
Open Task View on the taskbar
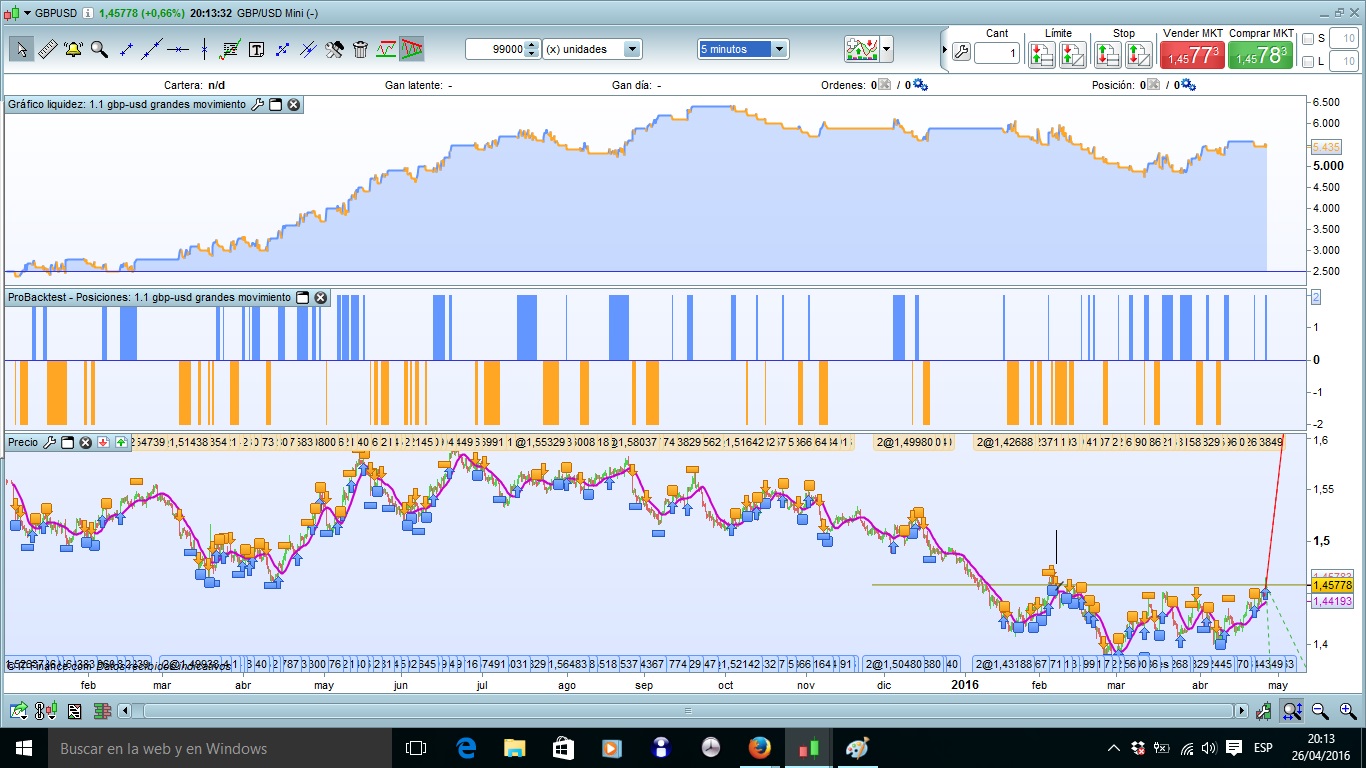(416, 748)
